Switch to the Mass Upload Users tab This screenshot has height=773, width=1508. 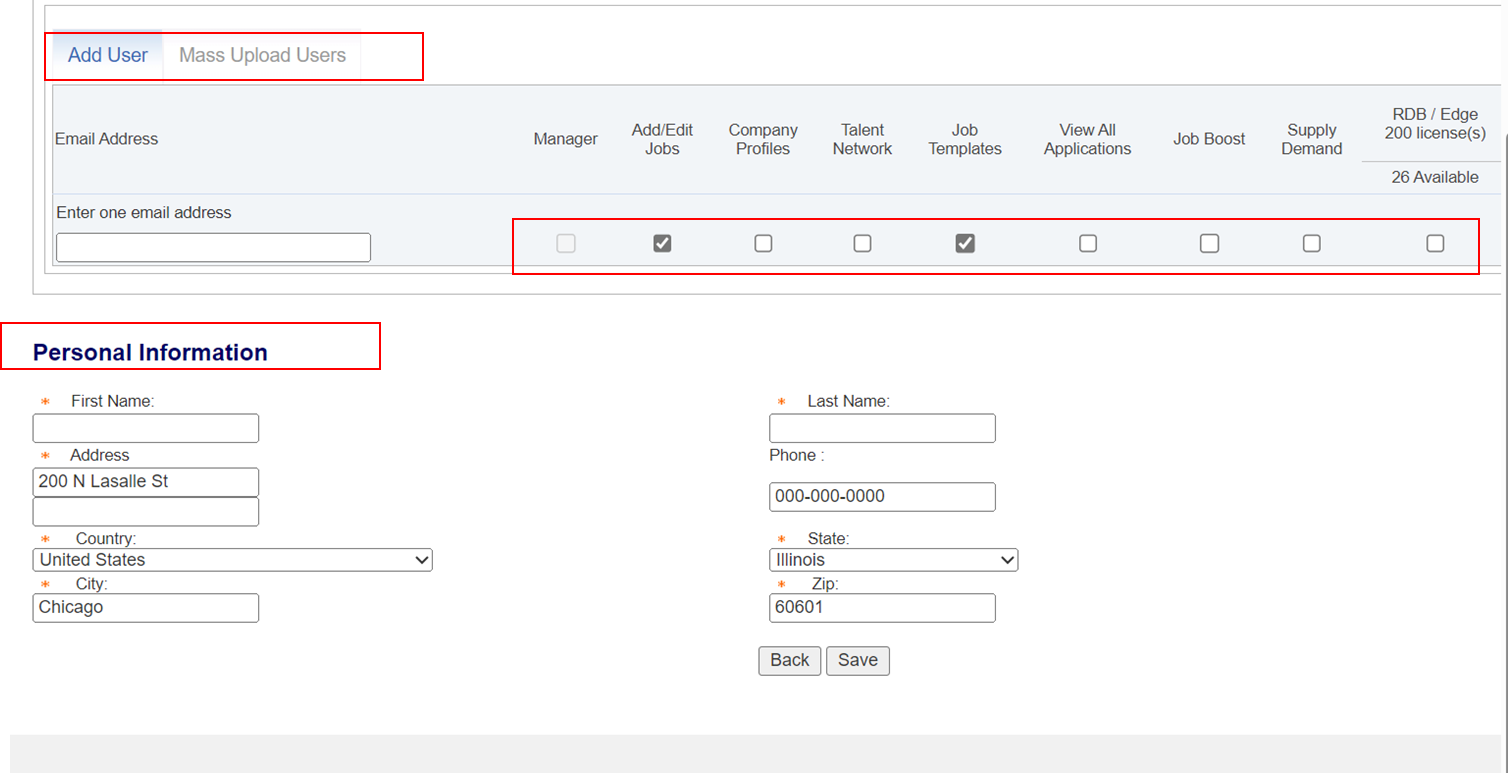[262, 55]
